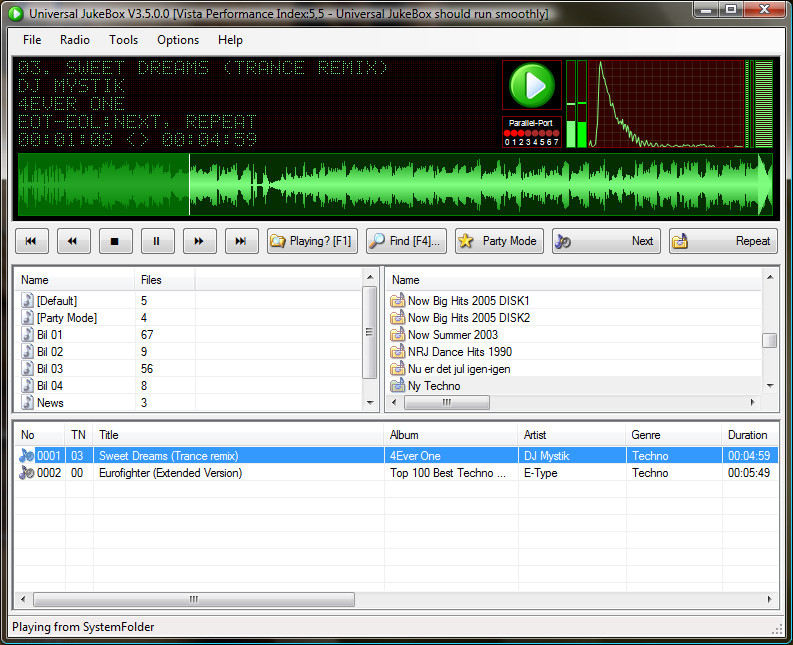
Task: Click the big green play button
Action: pyautogui.click(x=532, y=85)
